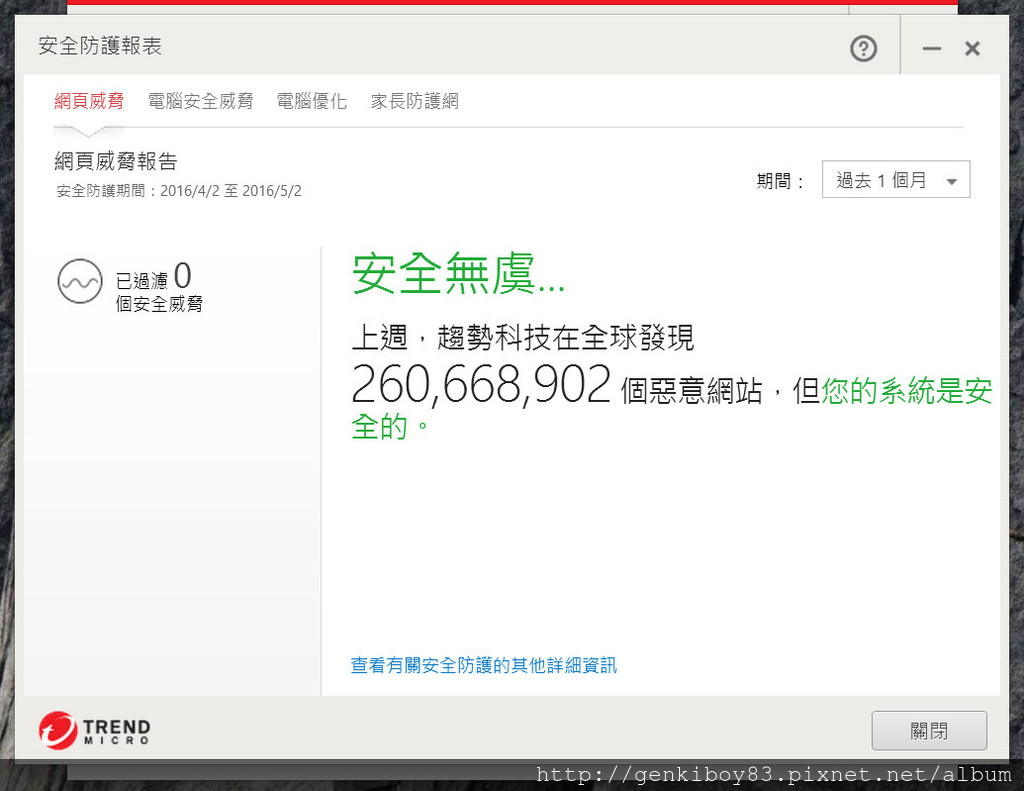The image size is (1024, 791).
Task: Go to the 家長防護網 tab
Action: click(x=415, y=101)
